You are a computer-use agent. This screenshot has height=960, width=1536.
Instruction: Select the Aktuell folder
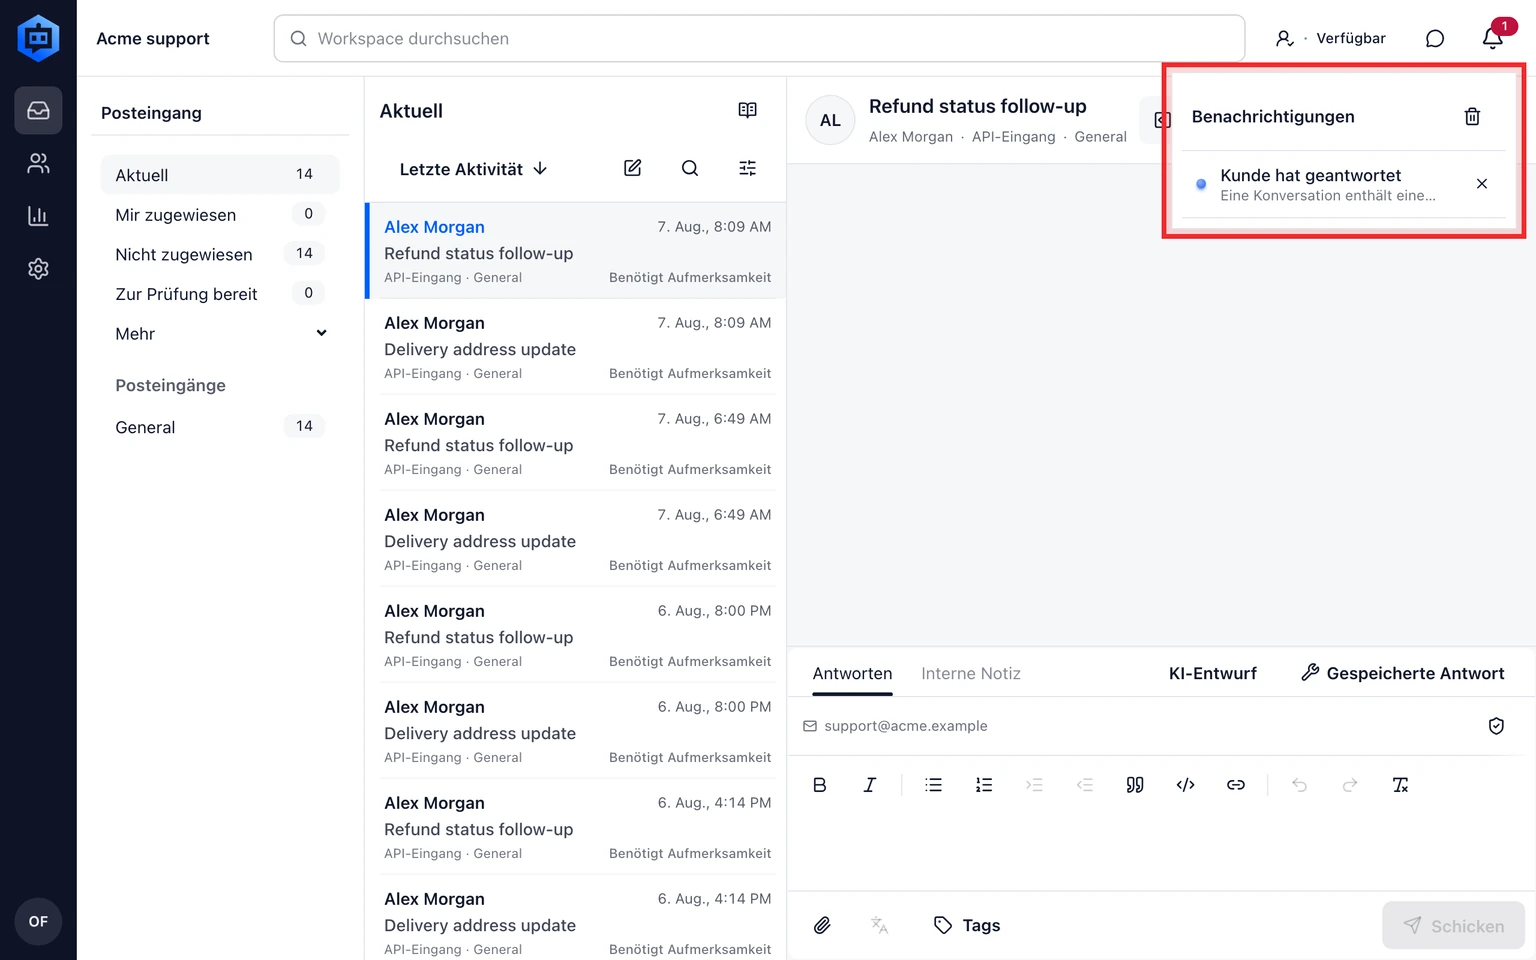[220, 175]
